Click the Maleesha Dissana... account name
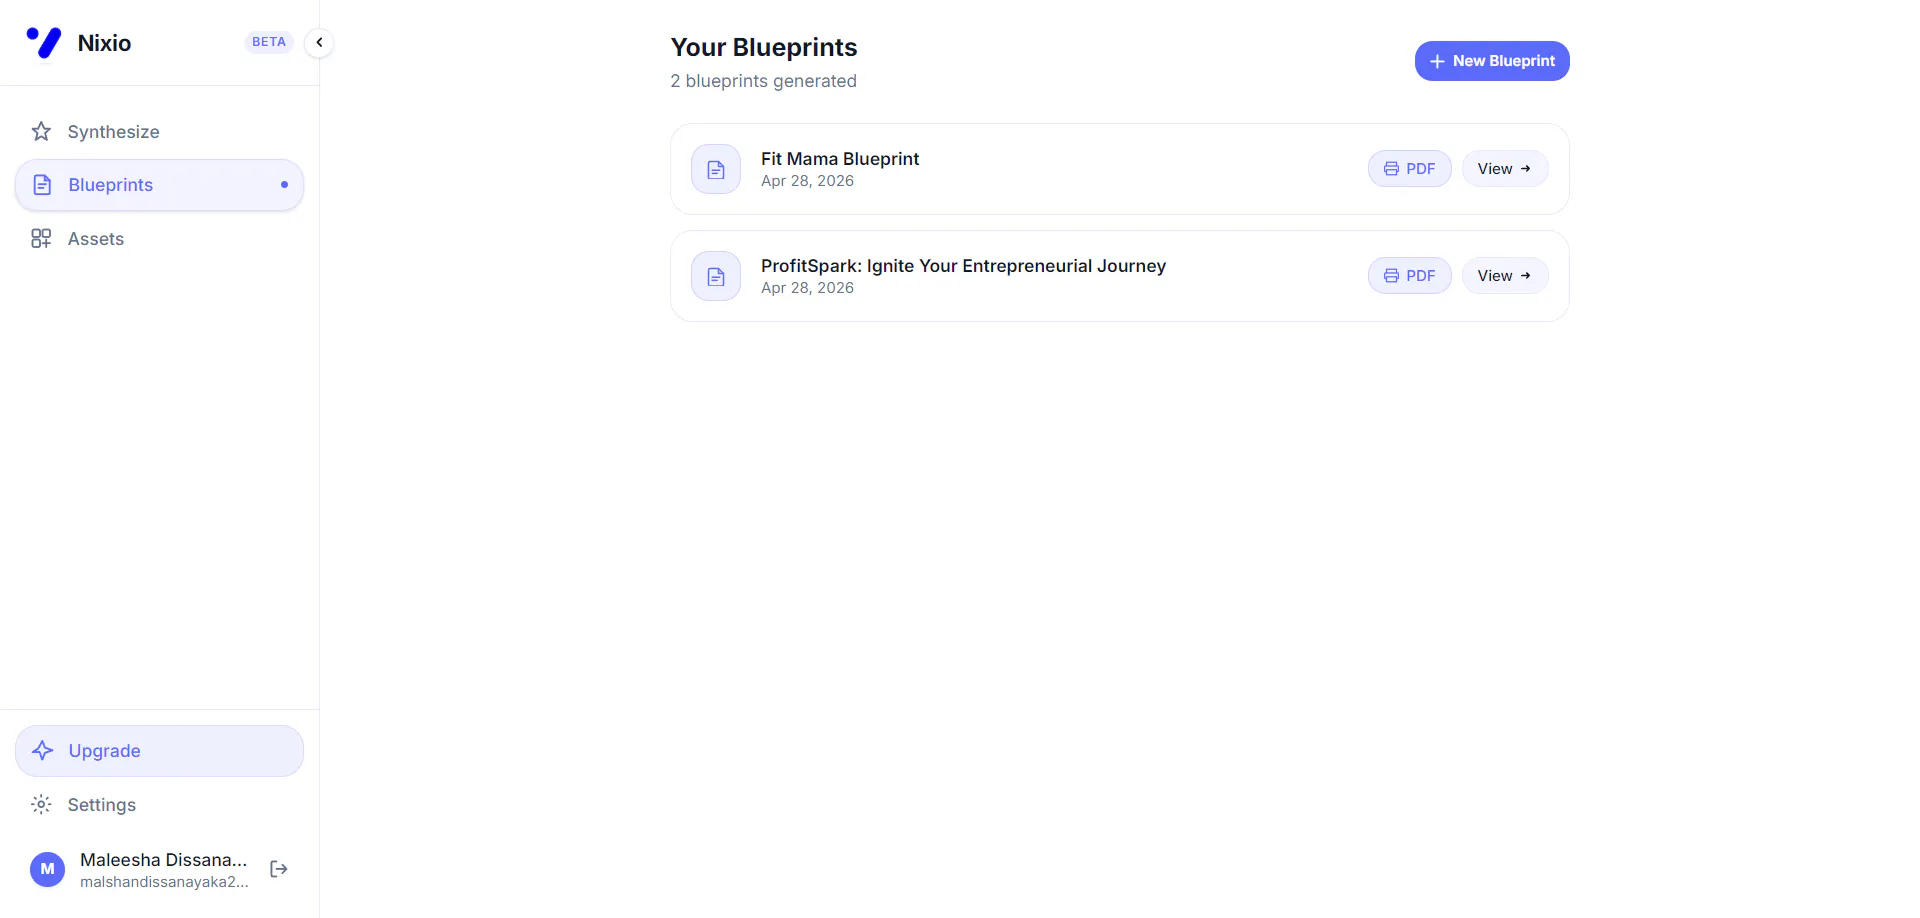 pyautogui.click(x=163, y=860)
